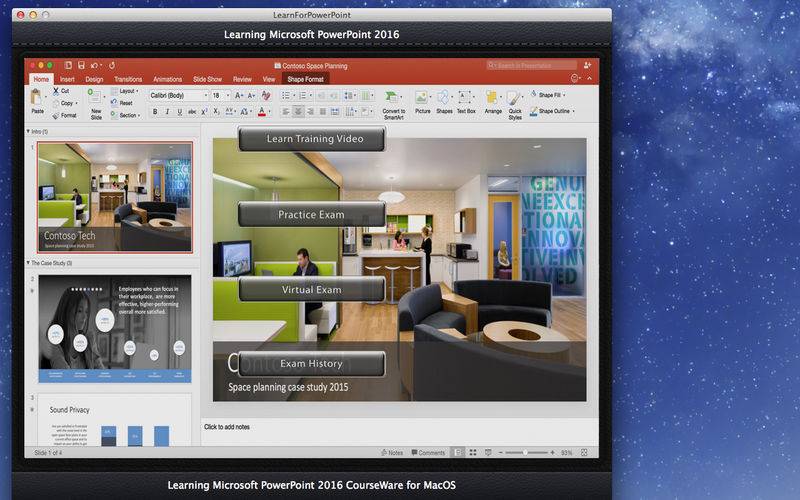Open the Shape Outline dropdown
The image size is (800, 500).
tap(553, 111)
